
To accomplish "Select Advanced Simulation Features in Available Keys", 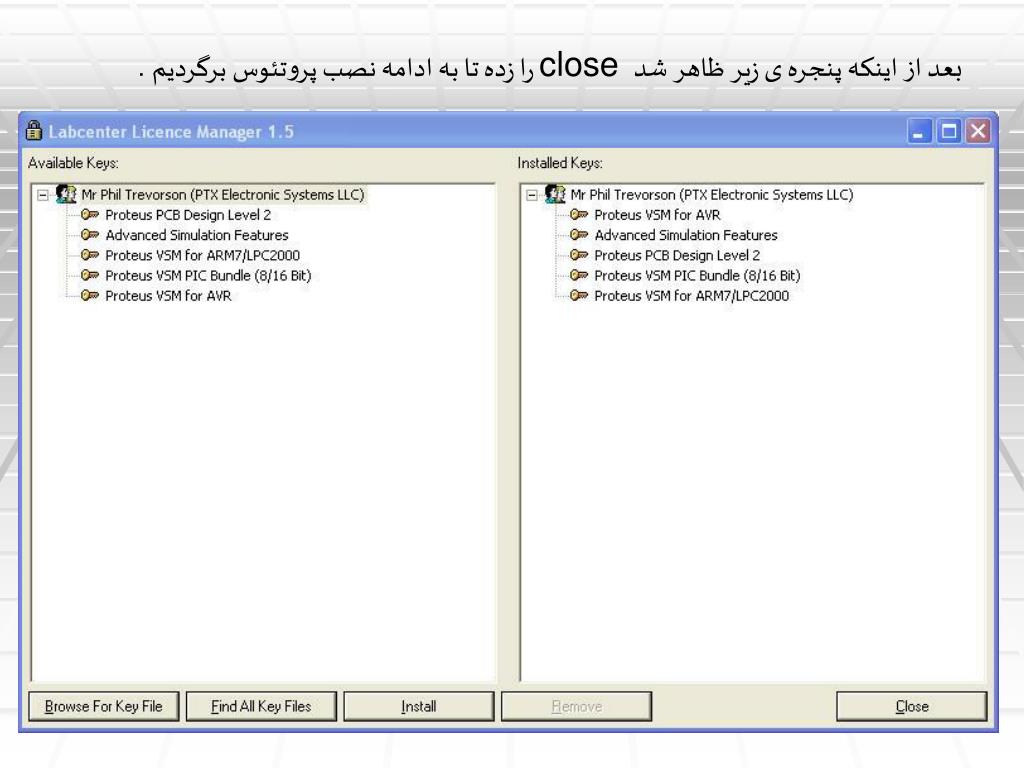I will point(197,235).
